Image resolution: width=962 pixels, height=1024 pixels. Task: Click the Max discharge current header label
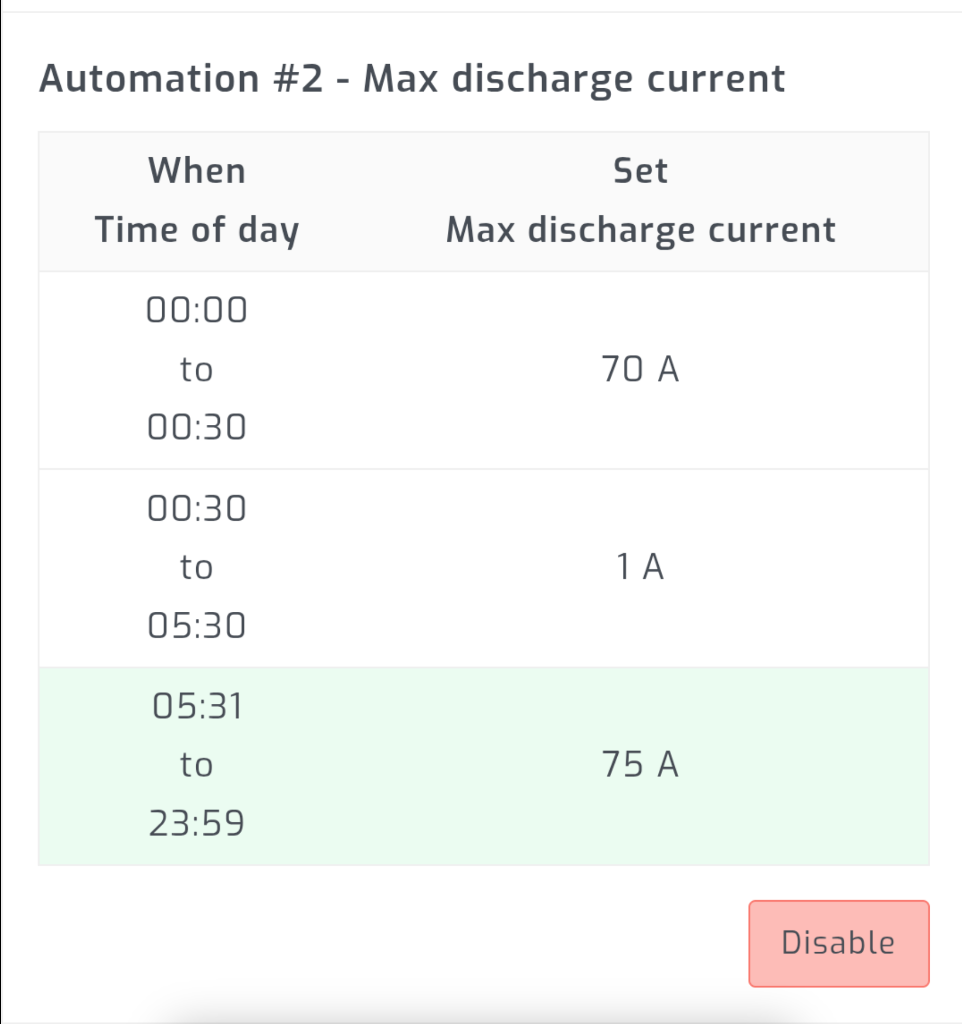point(640,229)
